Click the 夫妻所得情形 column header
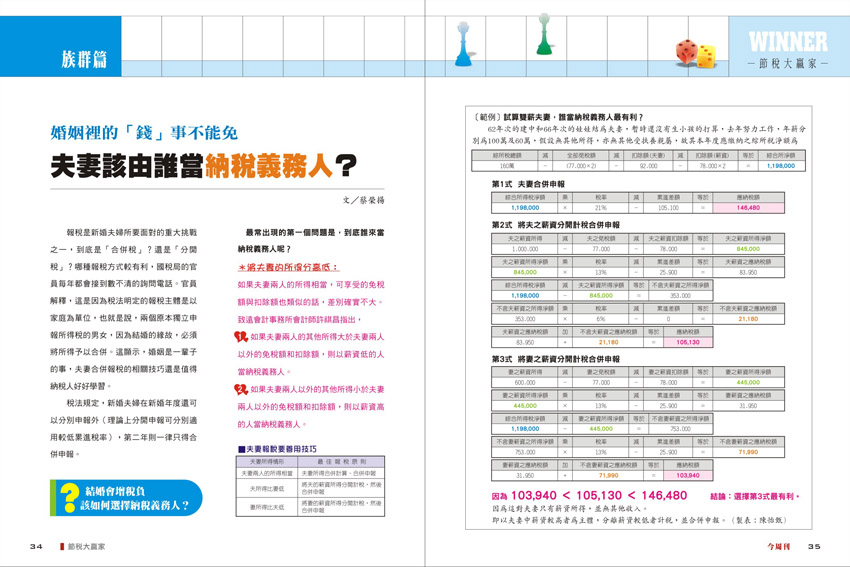This screenshot has width=850, height=567. tap(267, 462)
